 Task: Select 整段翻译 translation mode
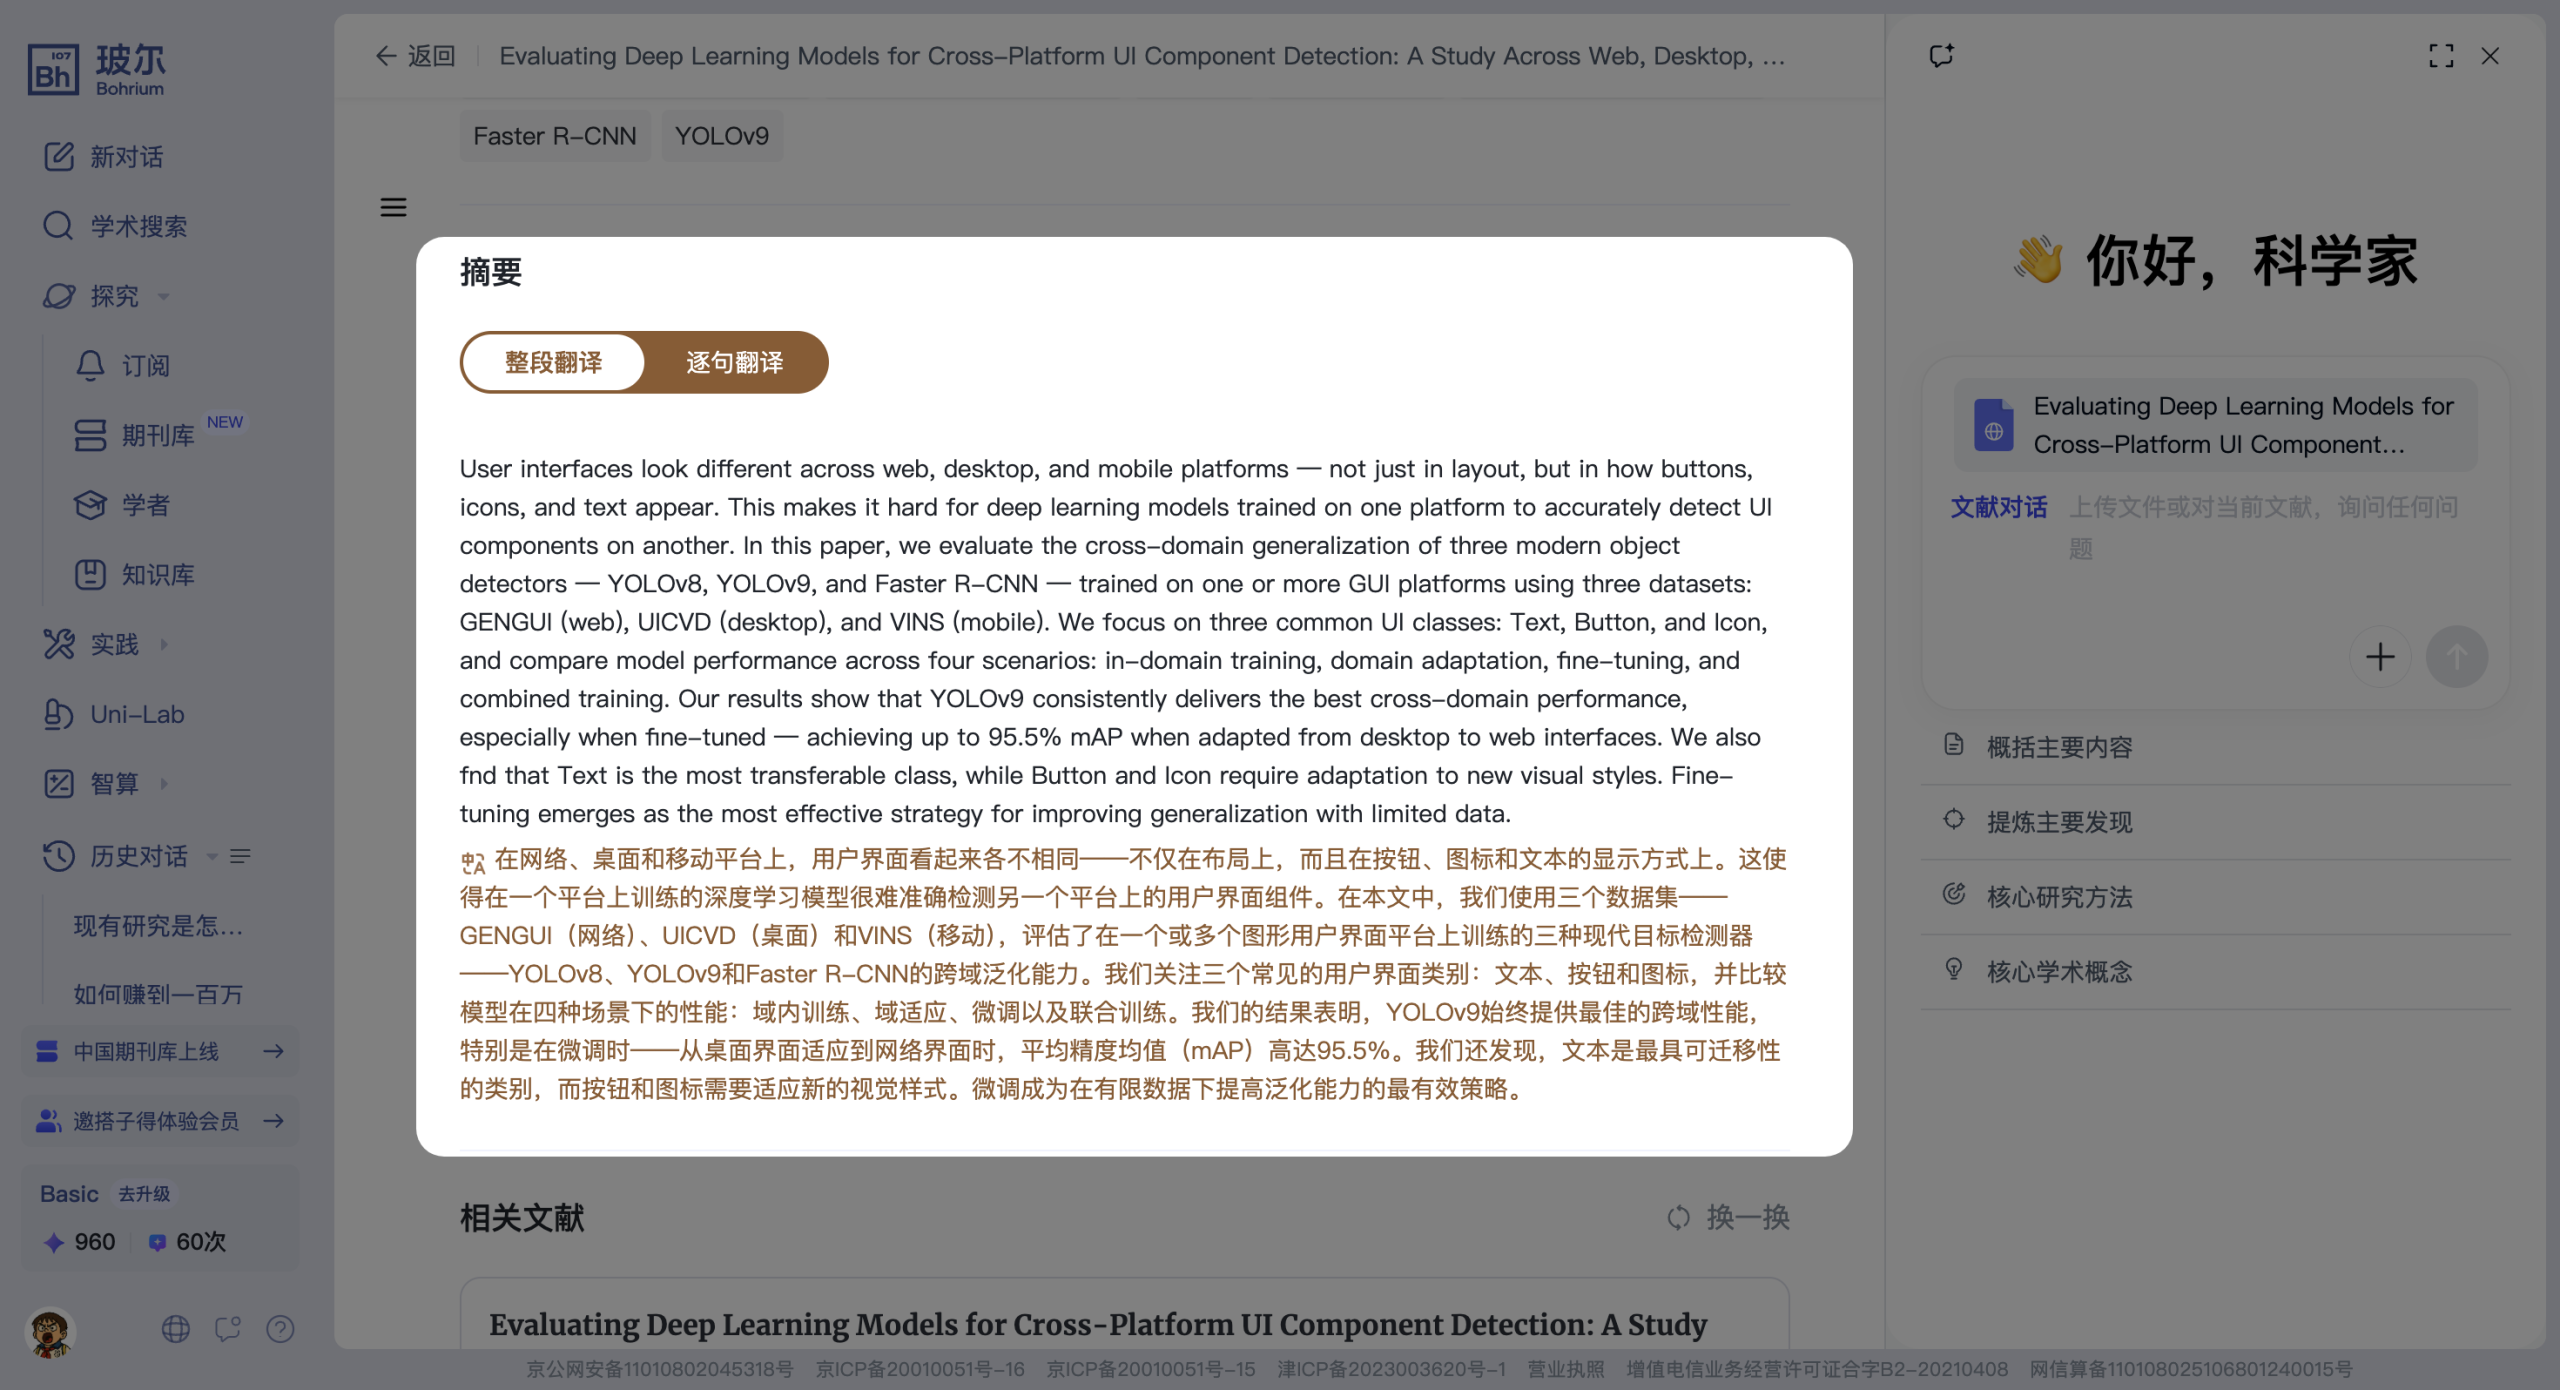(x=553, y=362)
